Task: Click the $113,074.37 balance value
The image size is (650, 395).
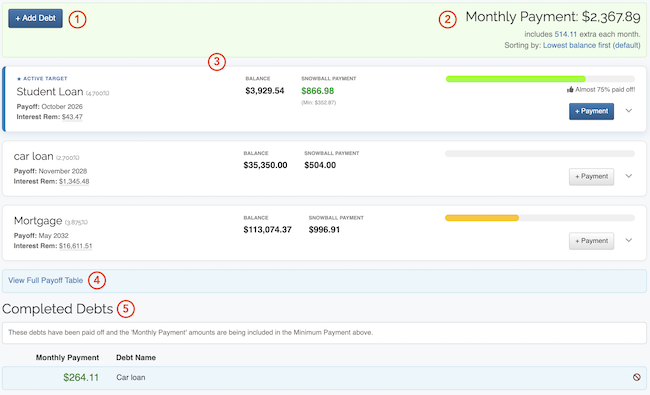Action: point(267,230)
